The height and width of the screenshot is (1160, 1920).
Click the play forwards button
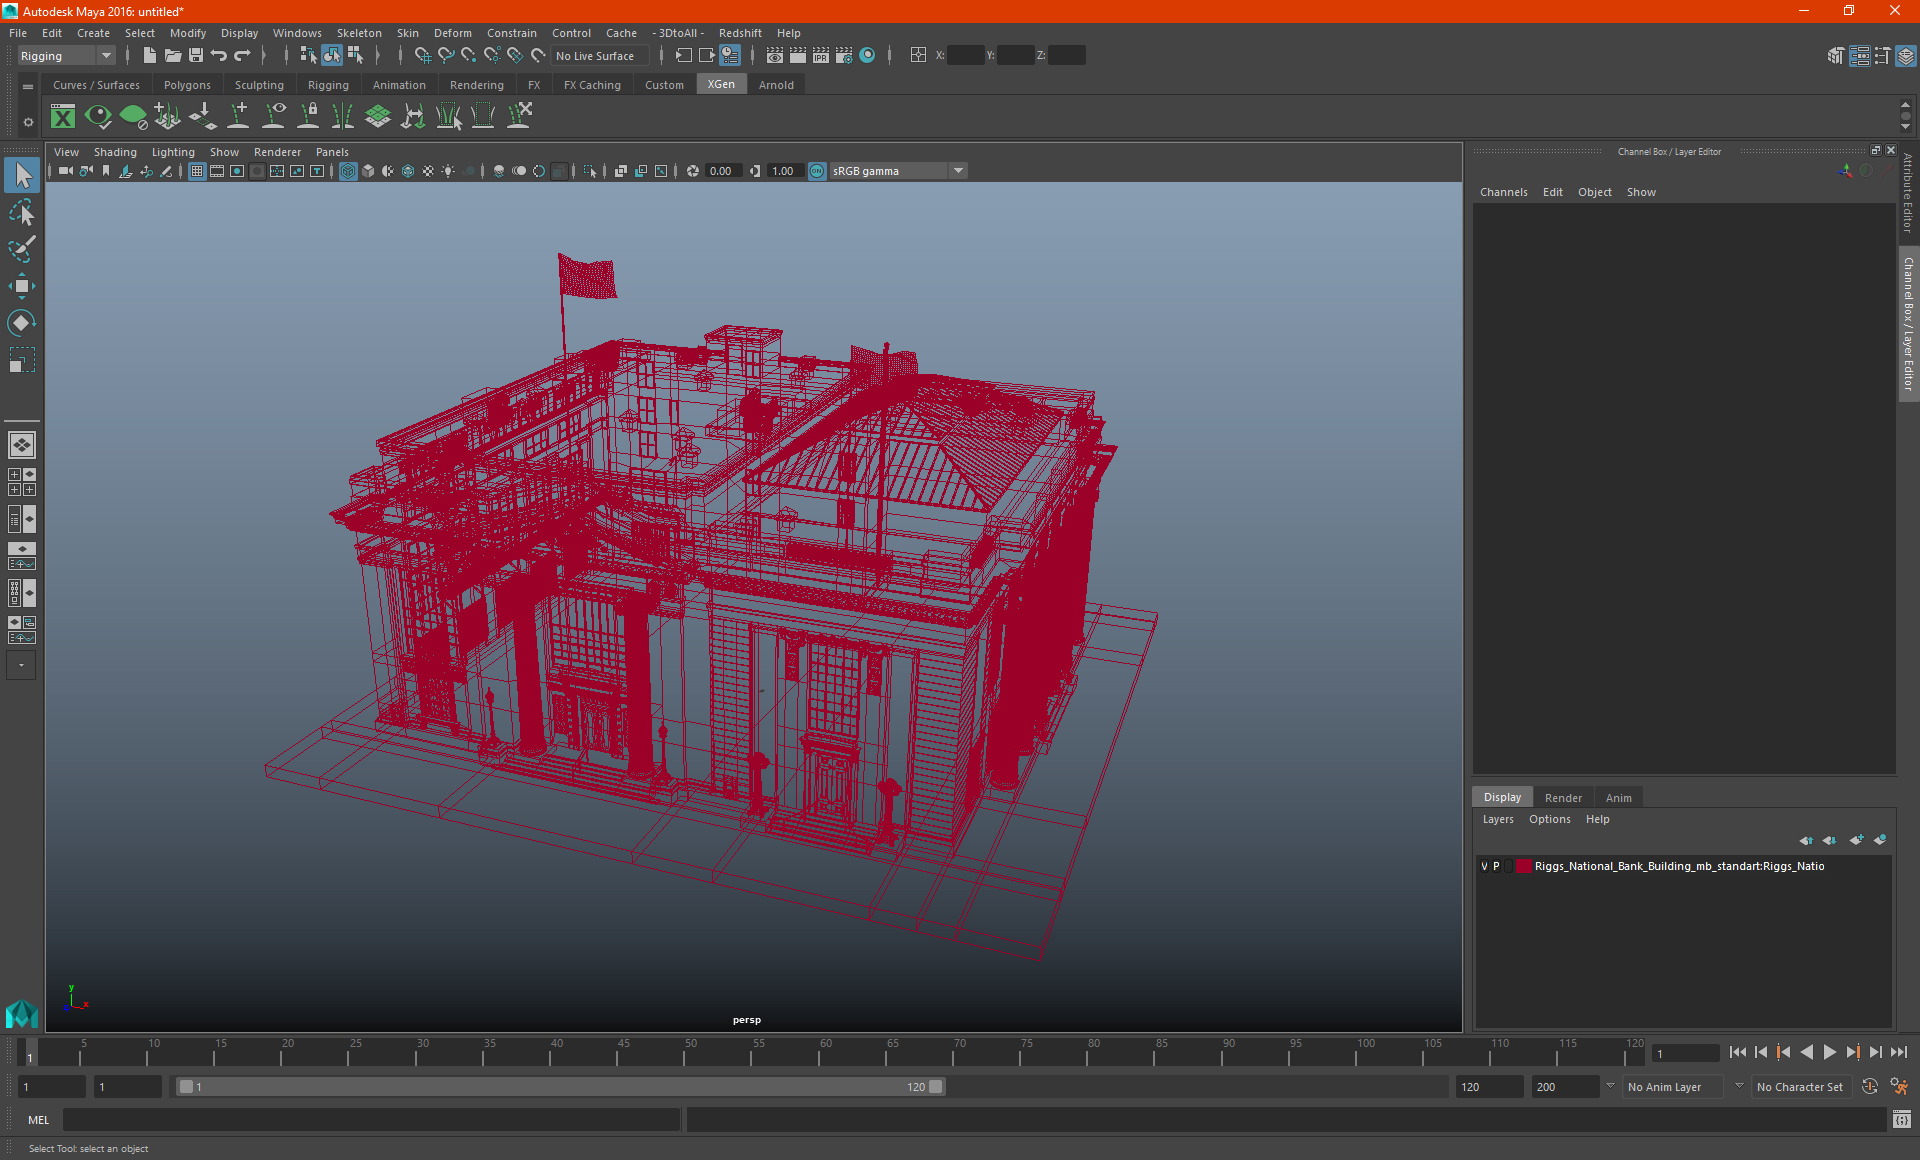[1829, 1052]
